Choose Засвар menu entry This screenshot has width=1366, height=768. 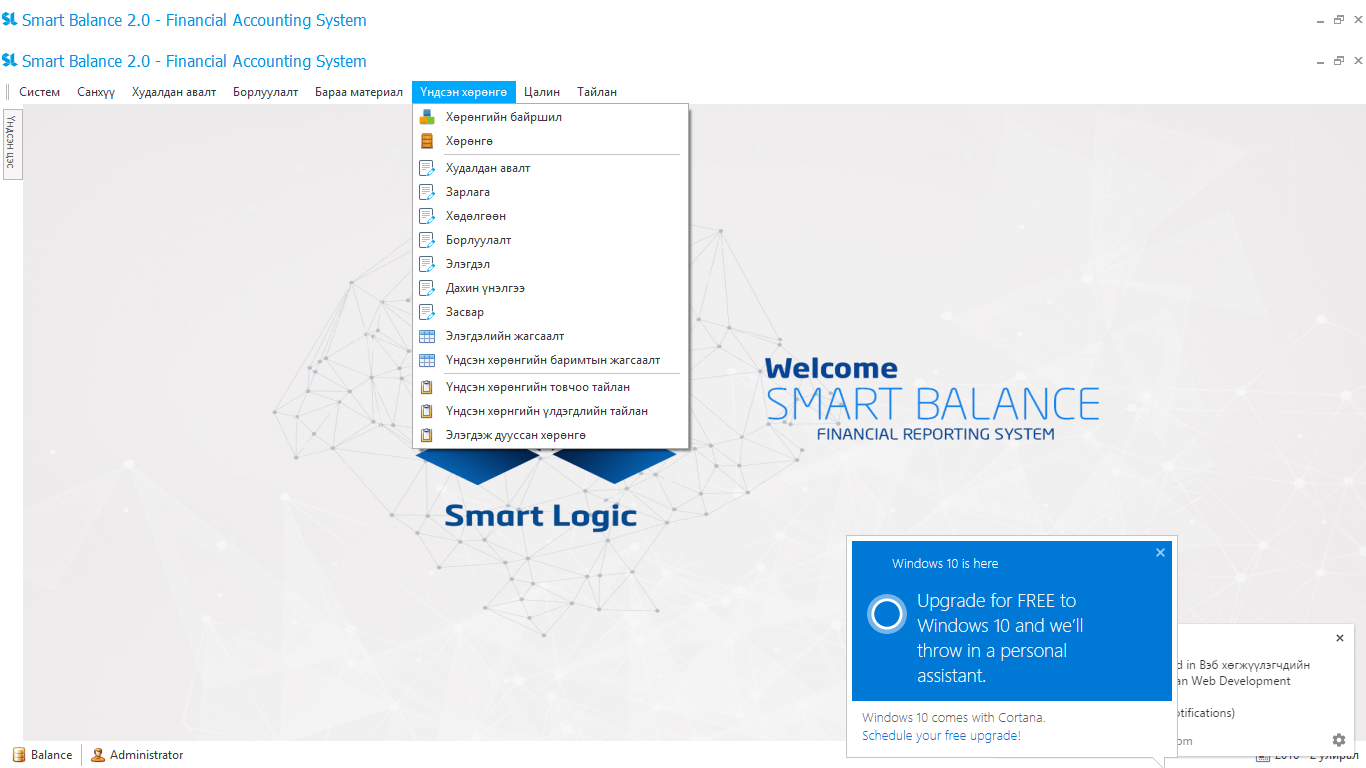point(550,312)
